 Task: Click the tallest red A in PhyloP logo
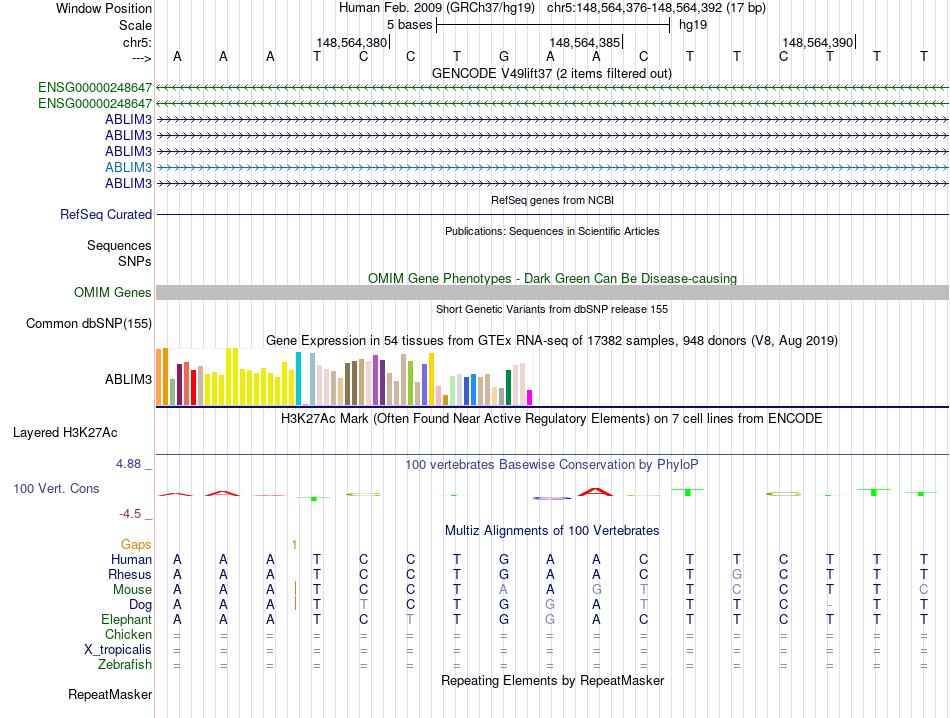(596, 491)
